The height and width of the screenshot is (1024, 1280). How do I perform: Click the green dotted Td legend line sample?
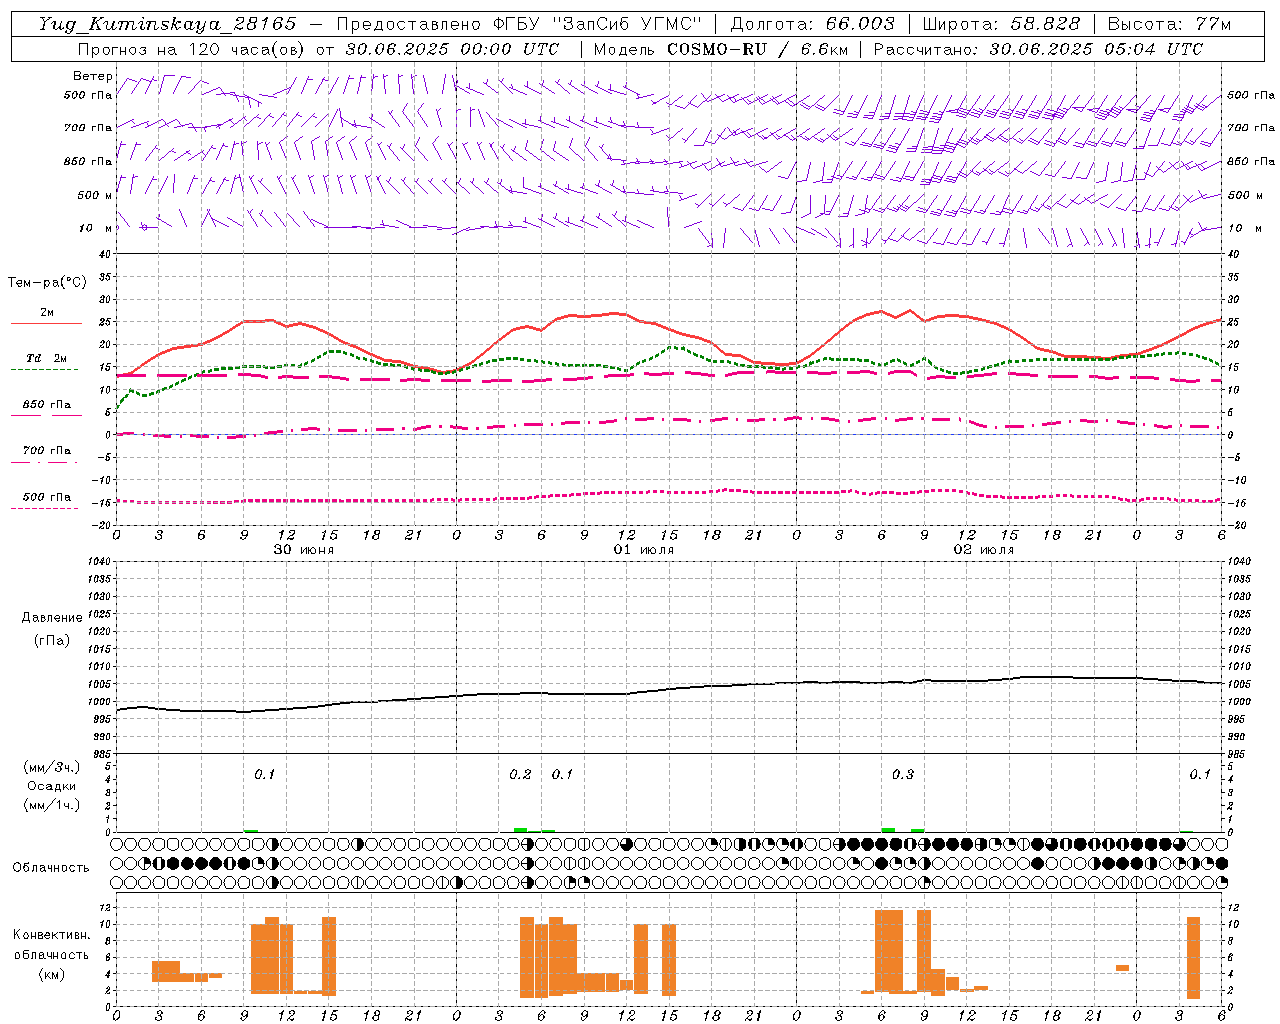tap(44, 370)
